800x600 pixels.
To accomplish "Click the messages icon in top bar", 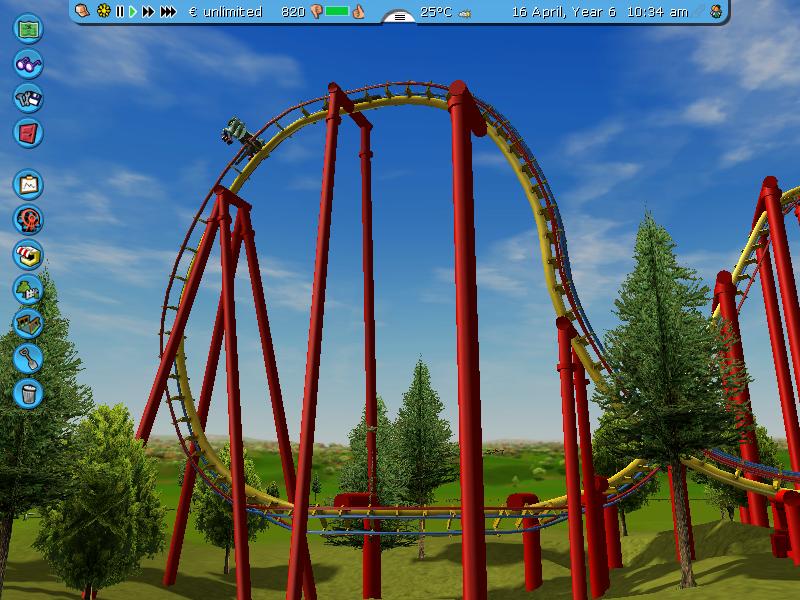I will point(83,11).
